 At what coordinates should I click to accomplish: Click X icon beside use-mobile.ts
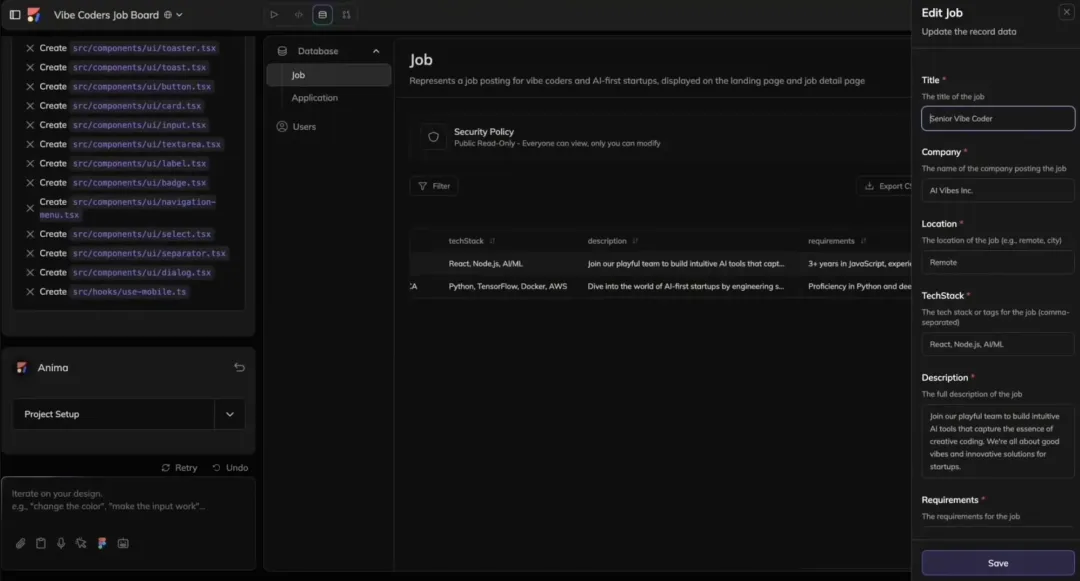point(30,292)
